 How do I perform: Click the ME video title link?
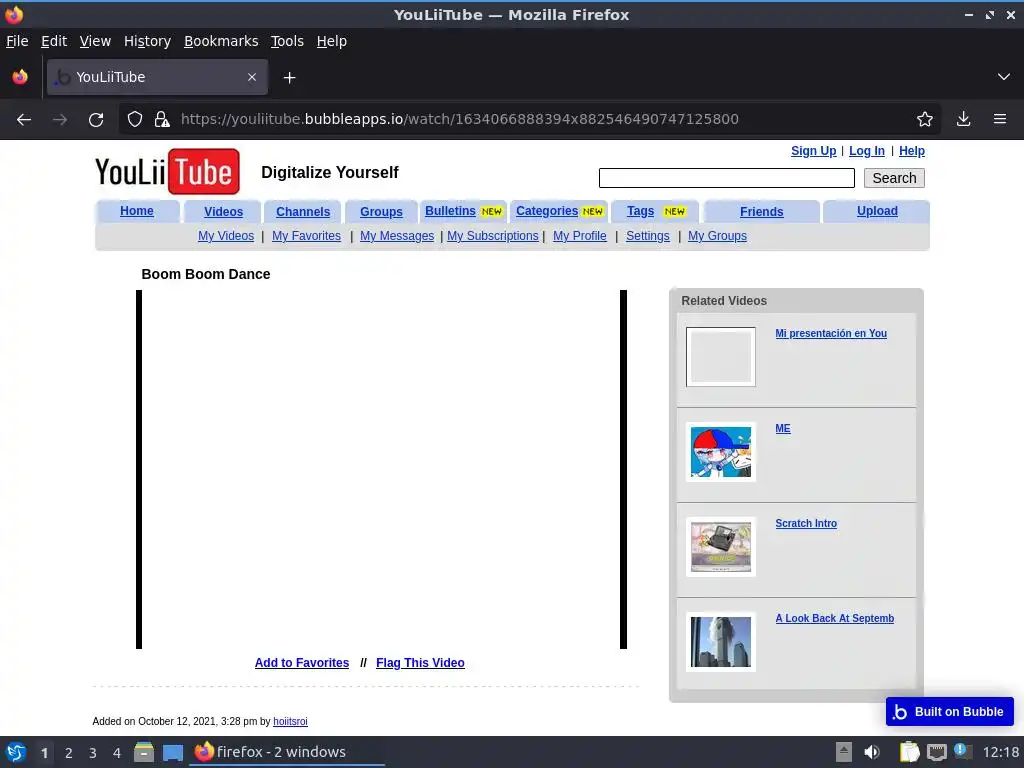click(x=782, y=428)
